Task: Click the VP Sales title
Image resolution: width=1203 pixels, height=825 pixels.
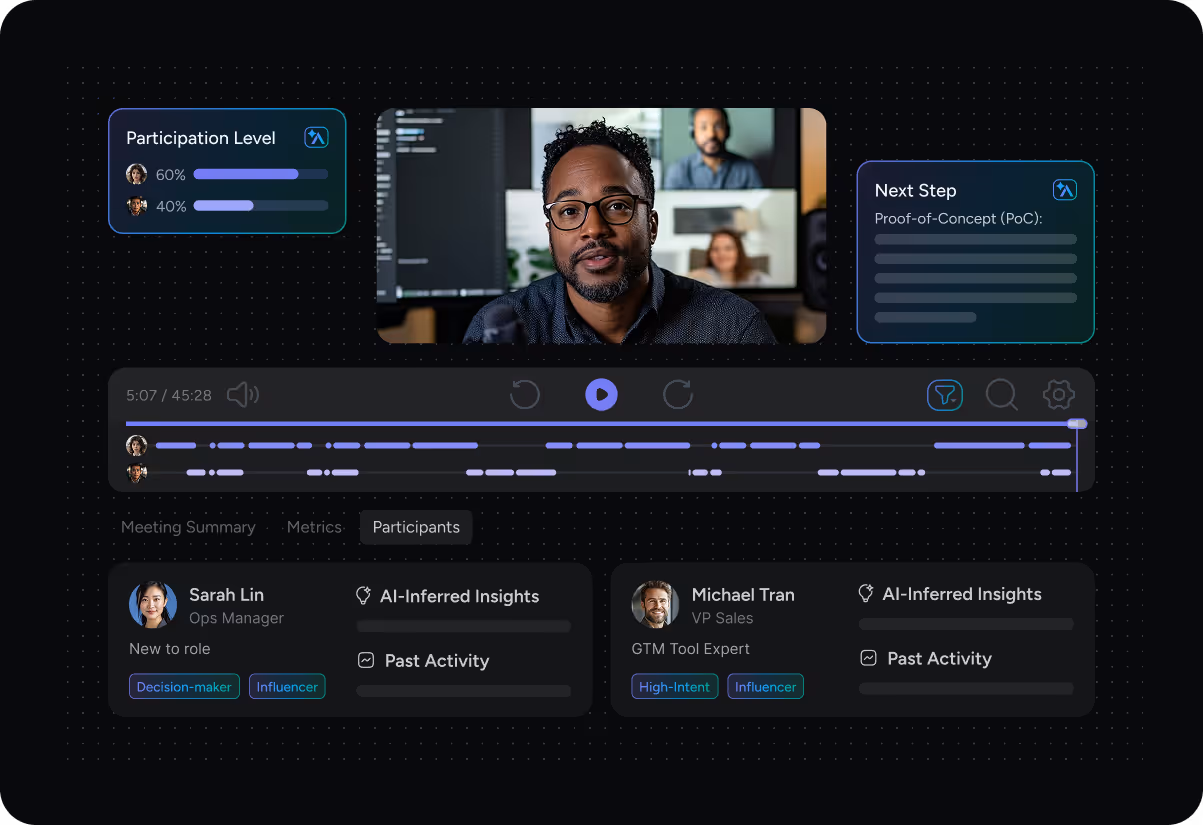Action: [723, 618]
